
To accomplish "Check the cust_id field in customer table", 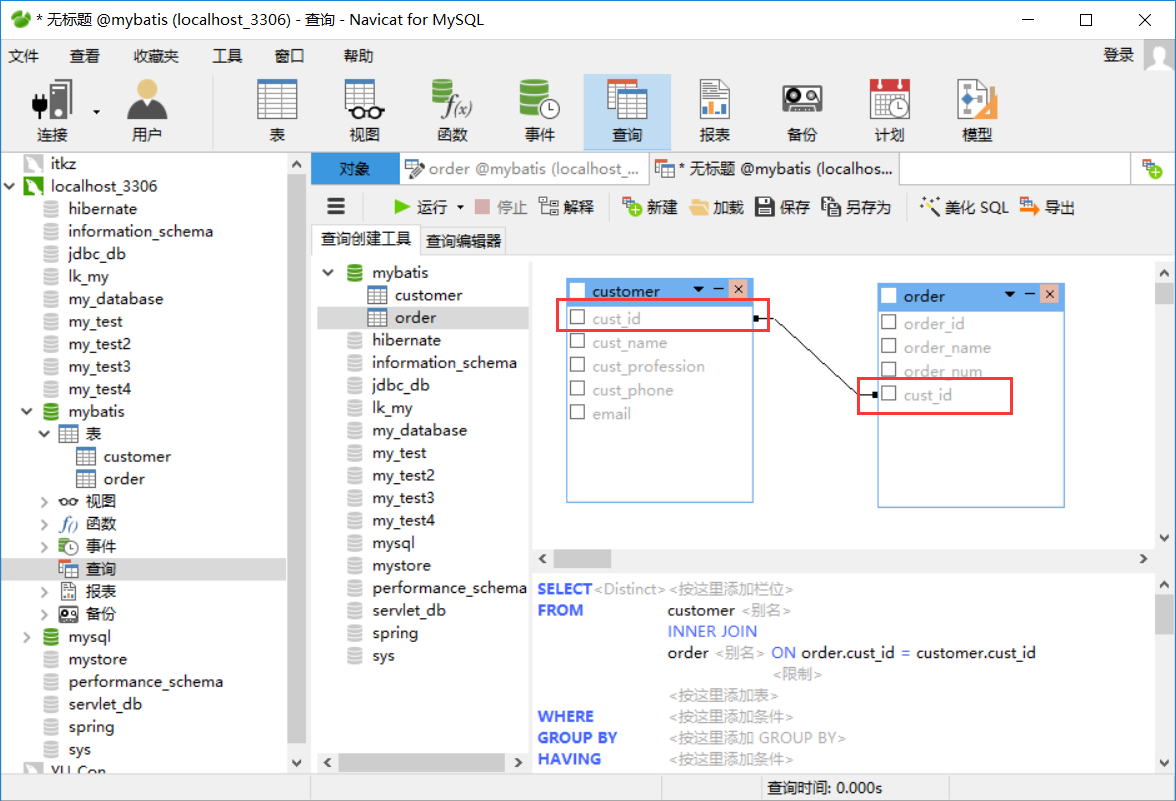I will [576, 315].
